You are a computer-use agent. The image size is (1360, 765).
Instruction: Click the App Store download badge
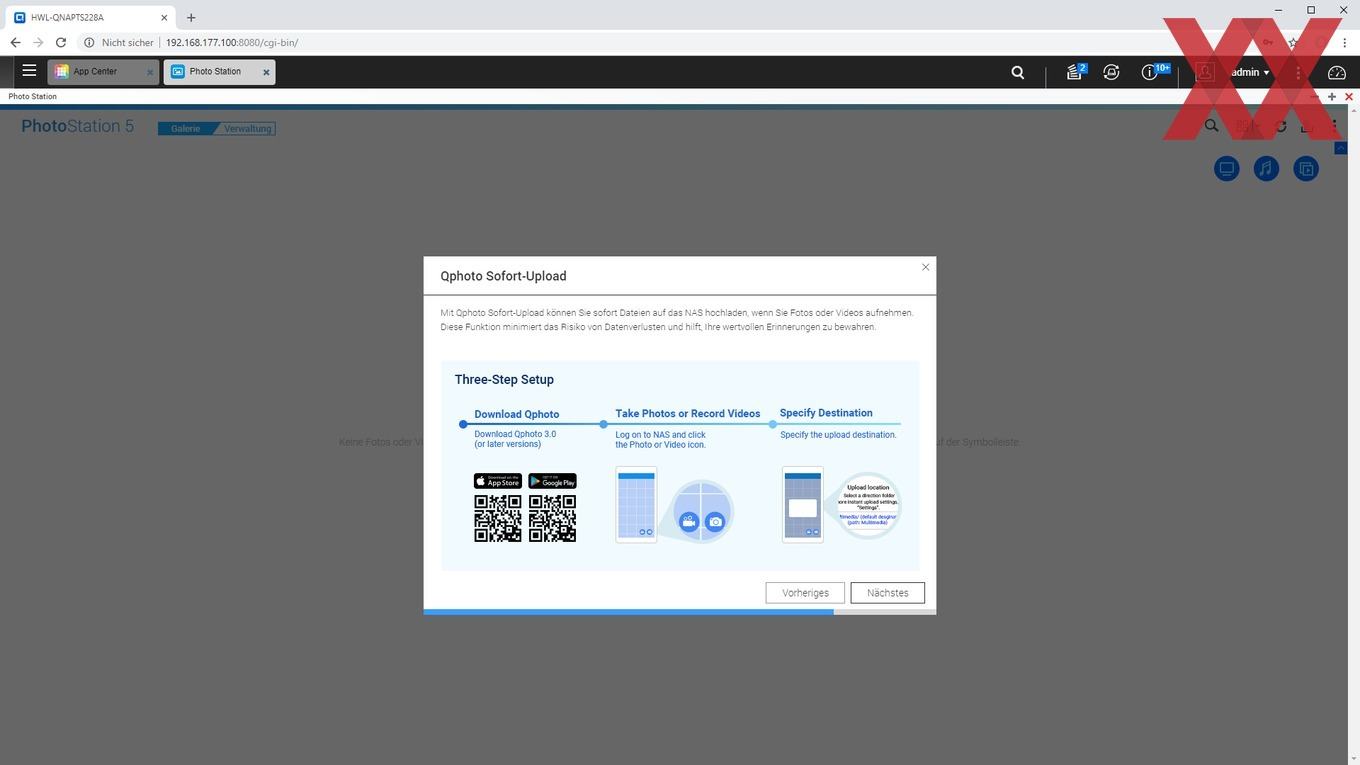click(498, 481)
